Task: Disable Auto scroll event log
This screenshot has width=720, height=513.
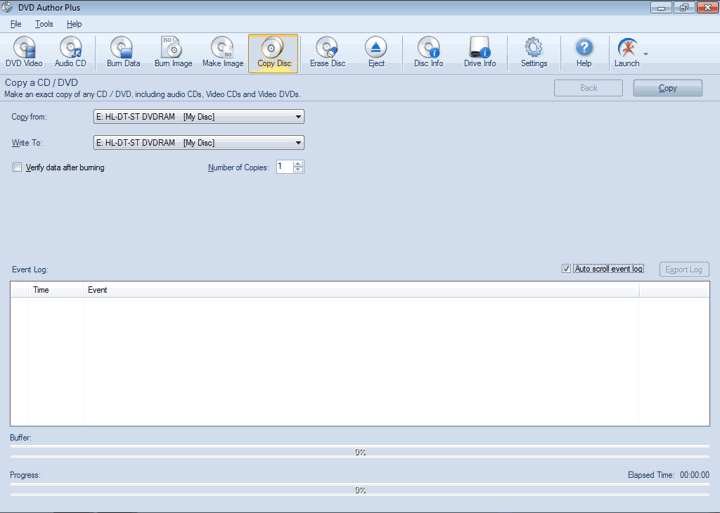Action: point(566,269)
